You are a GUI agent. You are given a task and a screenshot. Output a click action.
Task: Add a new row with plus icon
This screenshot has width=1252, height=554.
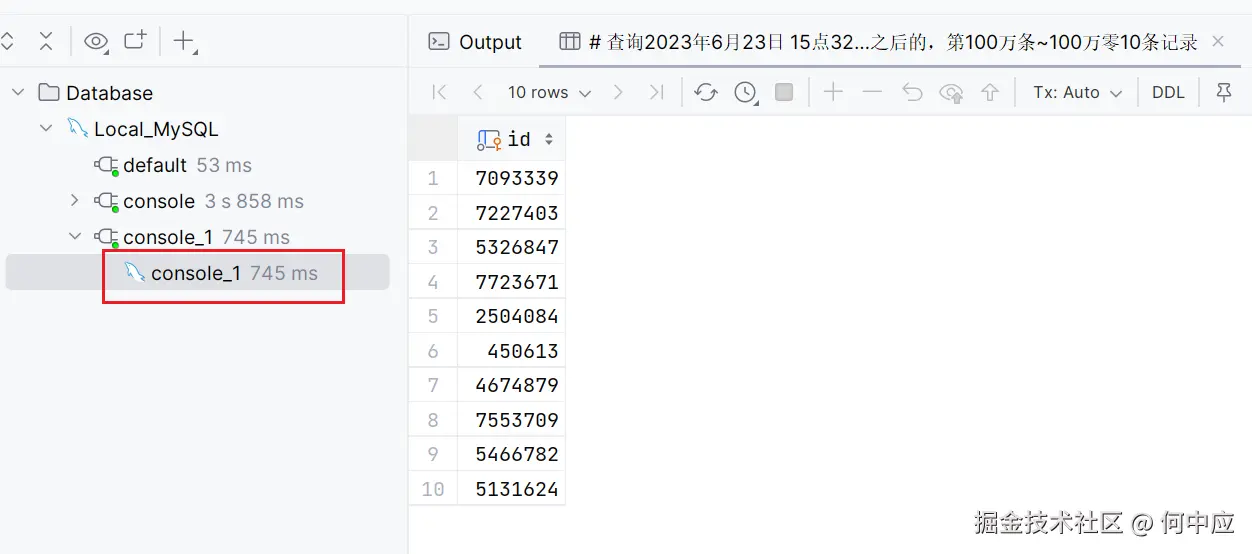point(833,92)
